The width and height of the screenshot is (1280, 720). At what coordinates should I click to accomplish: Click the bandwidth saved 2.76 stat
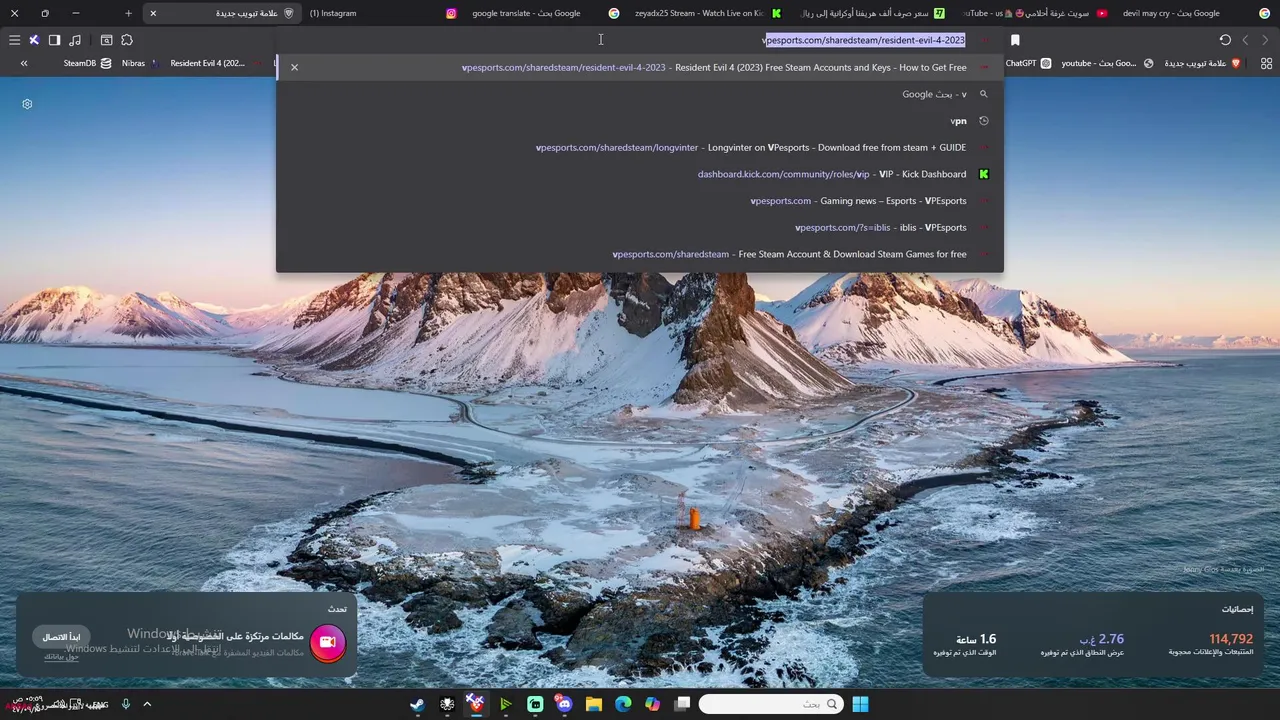[1102, 639]
